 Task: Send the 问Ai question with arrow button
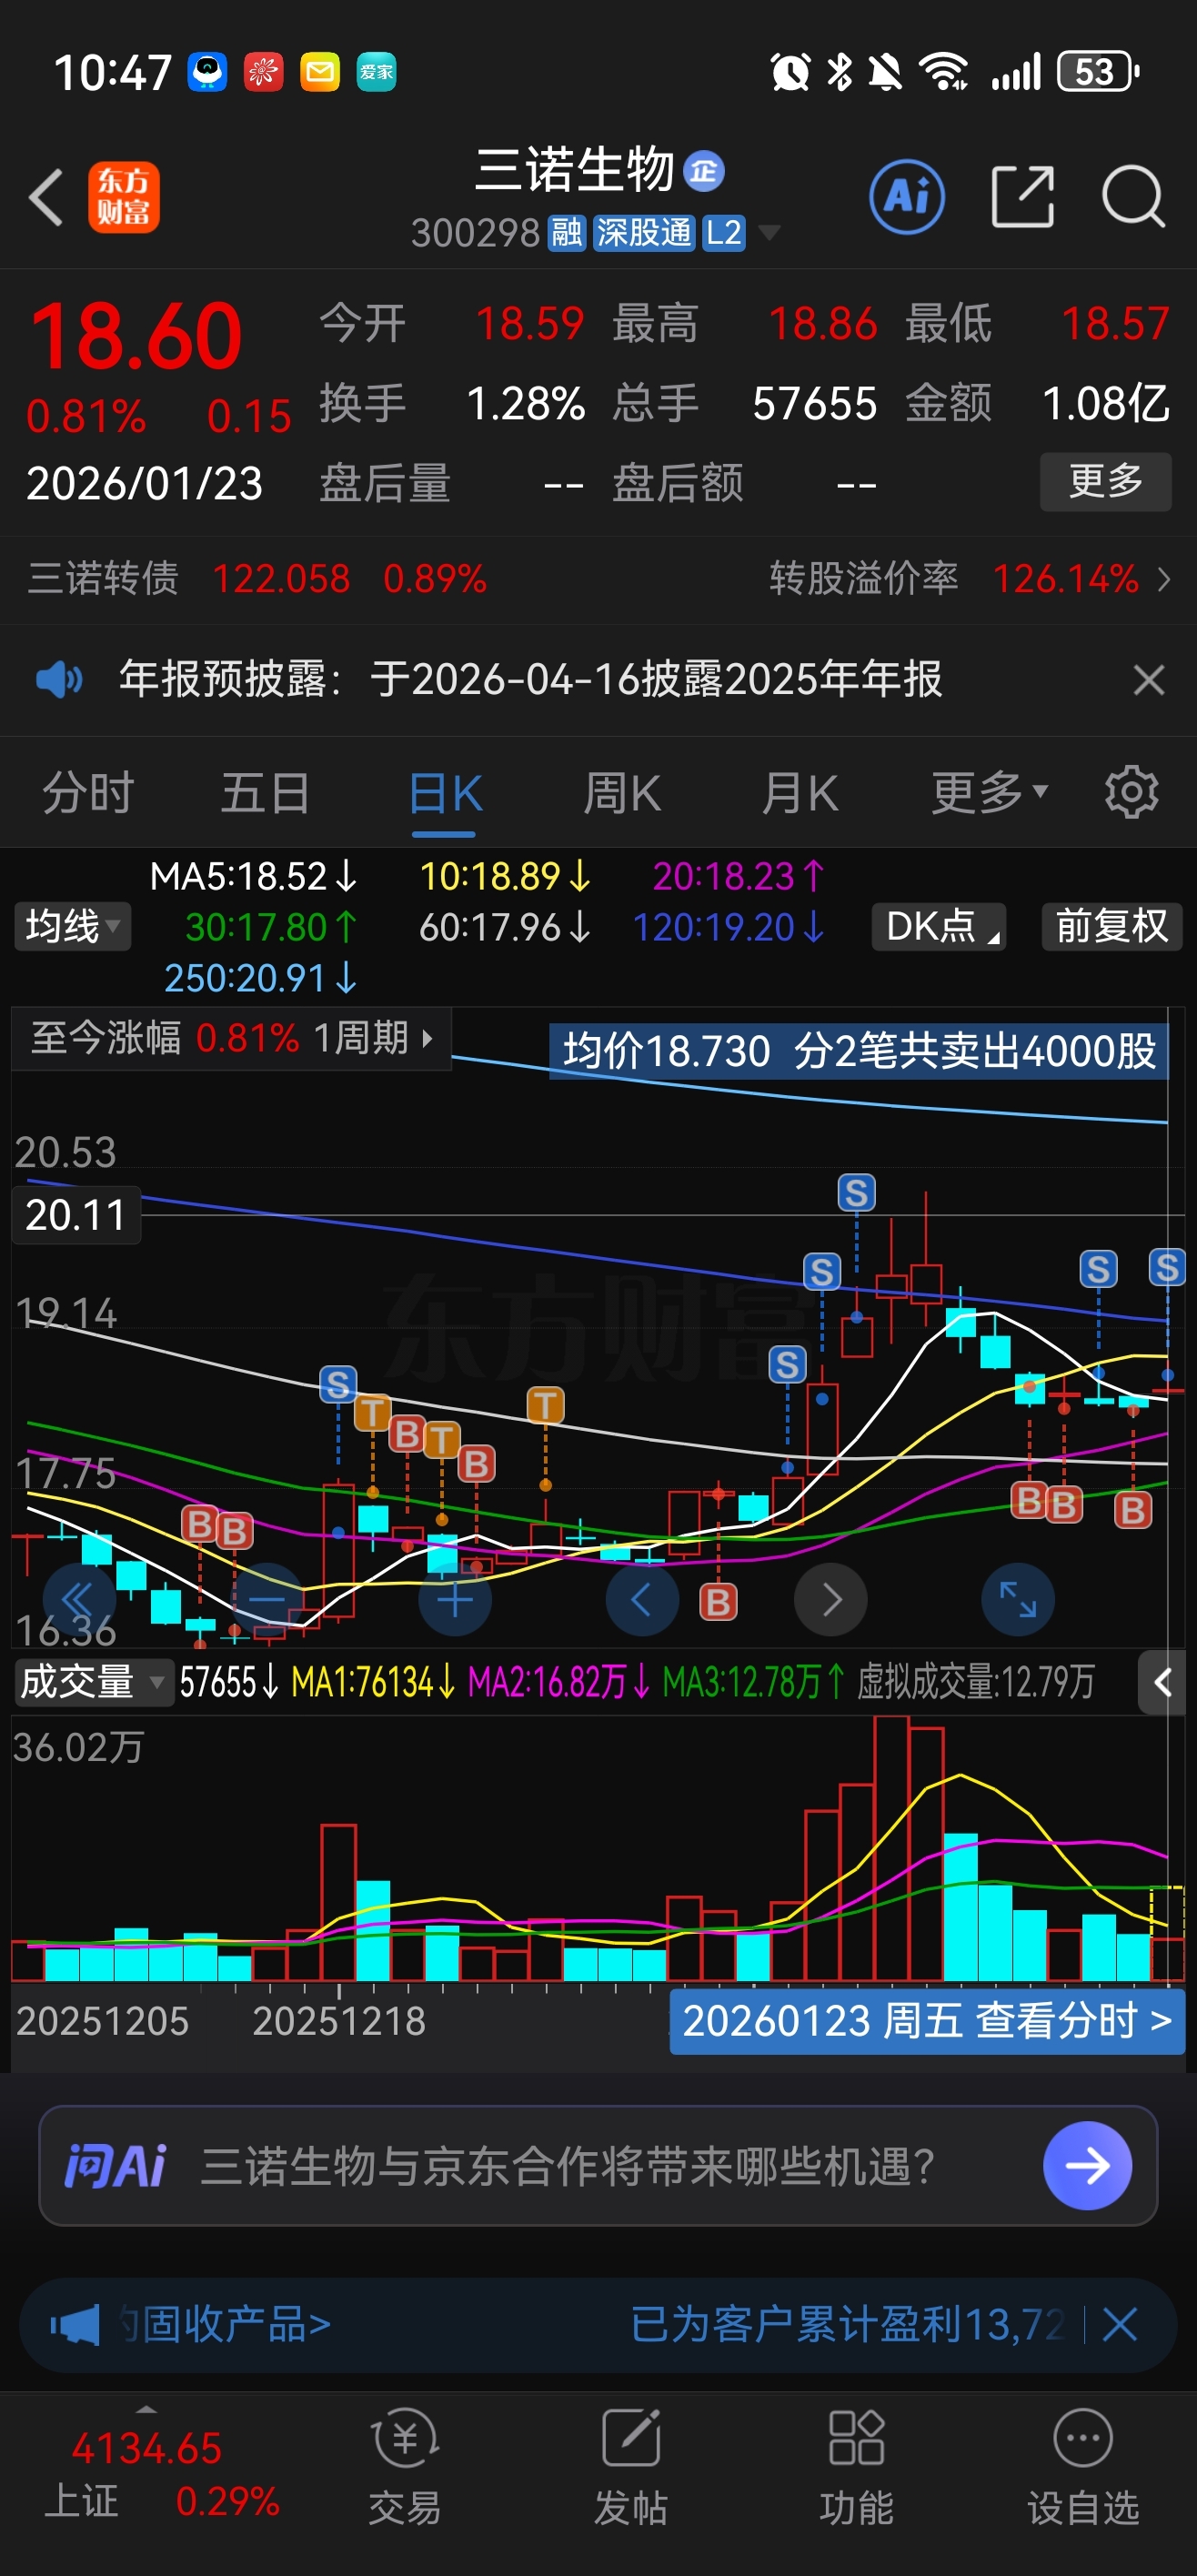pyautogui.click(x=1087, y=2165)
